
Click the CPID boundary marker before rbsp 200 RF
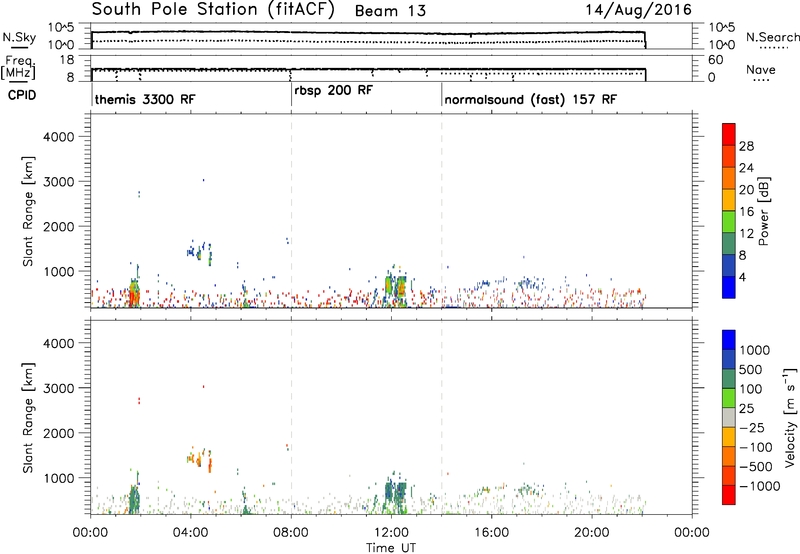291,95
